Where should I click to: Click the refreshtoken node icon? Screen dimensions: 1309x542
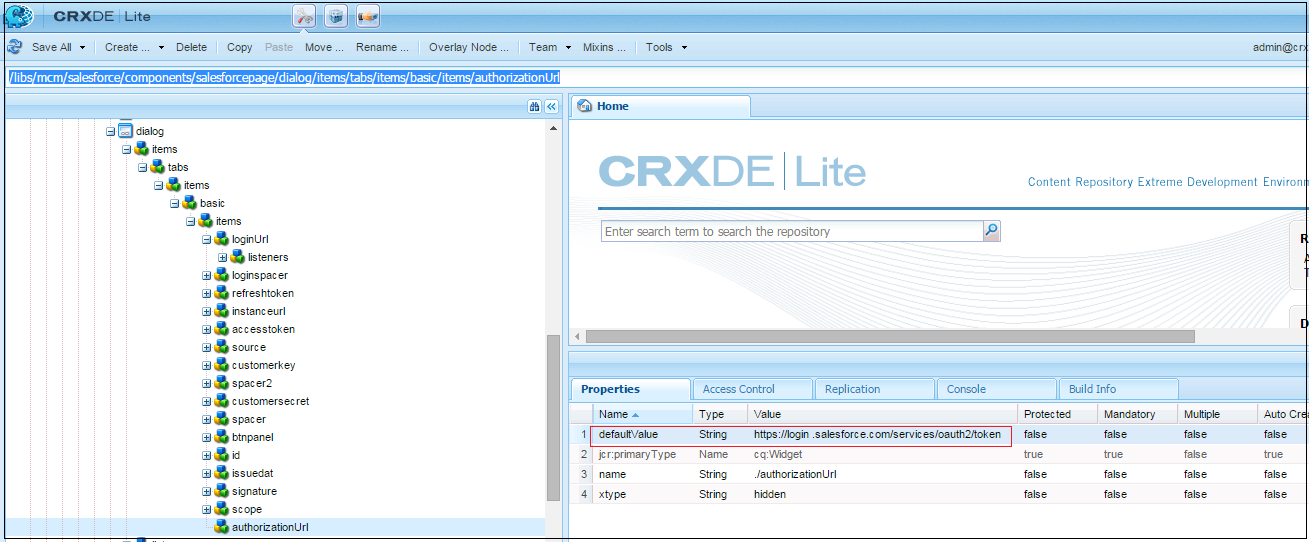(x=222, y=293)
